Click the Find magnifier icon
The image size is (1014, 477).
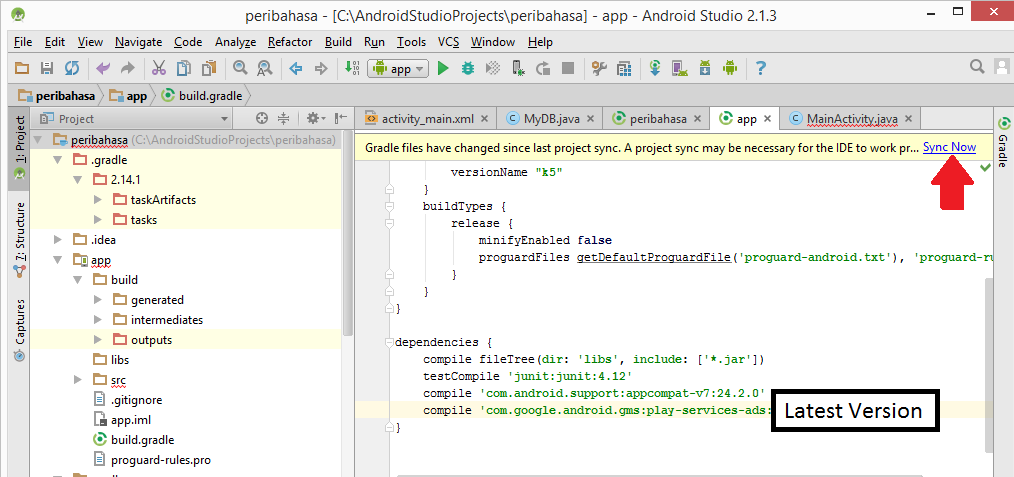pyautogui.click(x=240, y=68)
